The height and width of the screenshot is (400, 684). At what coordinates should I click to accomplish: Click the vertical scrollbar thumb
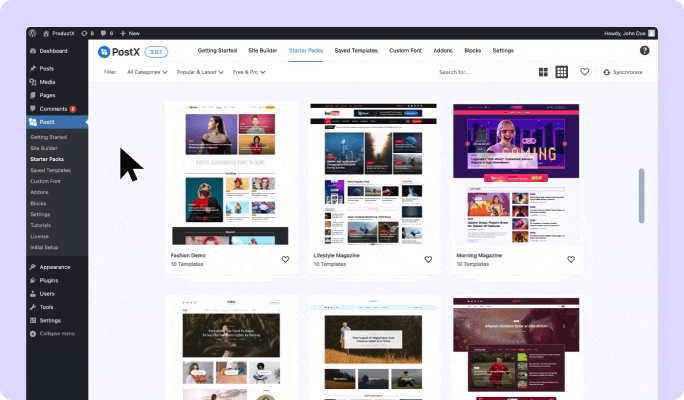[x=641, y=195]
